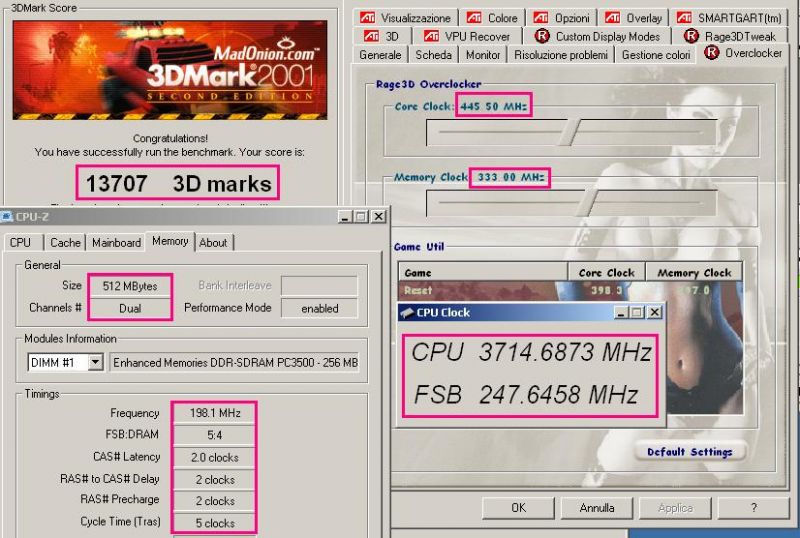Open the Opzioni tab
Viewport: 800px width, 538px height.
click(561, 18)
